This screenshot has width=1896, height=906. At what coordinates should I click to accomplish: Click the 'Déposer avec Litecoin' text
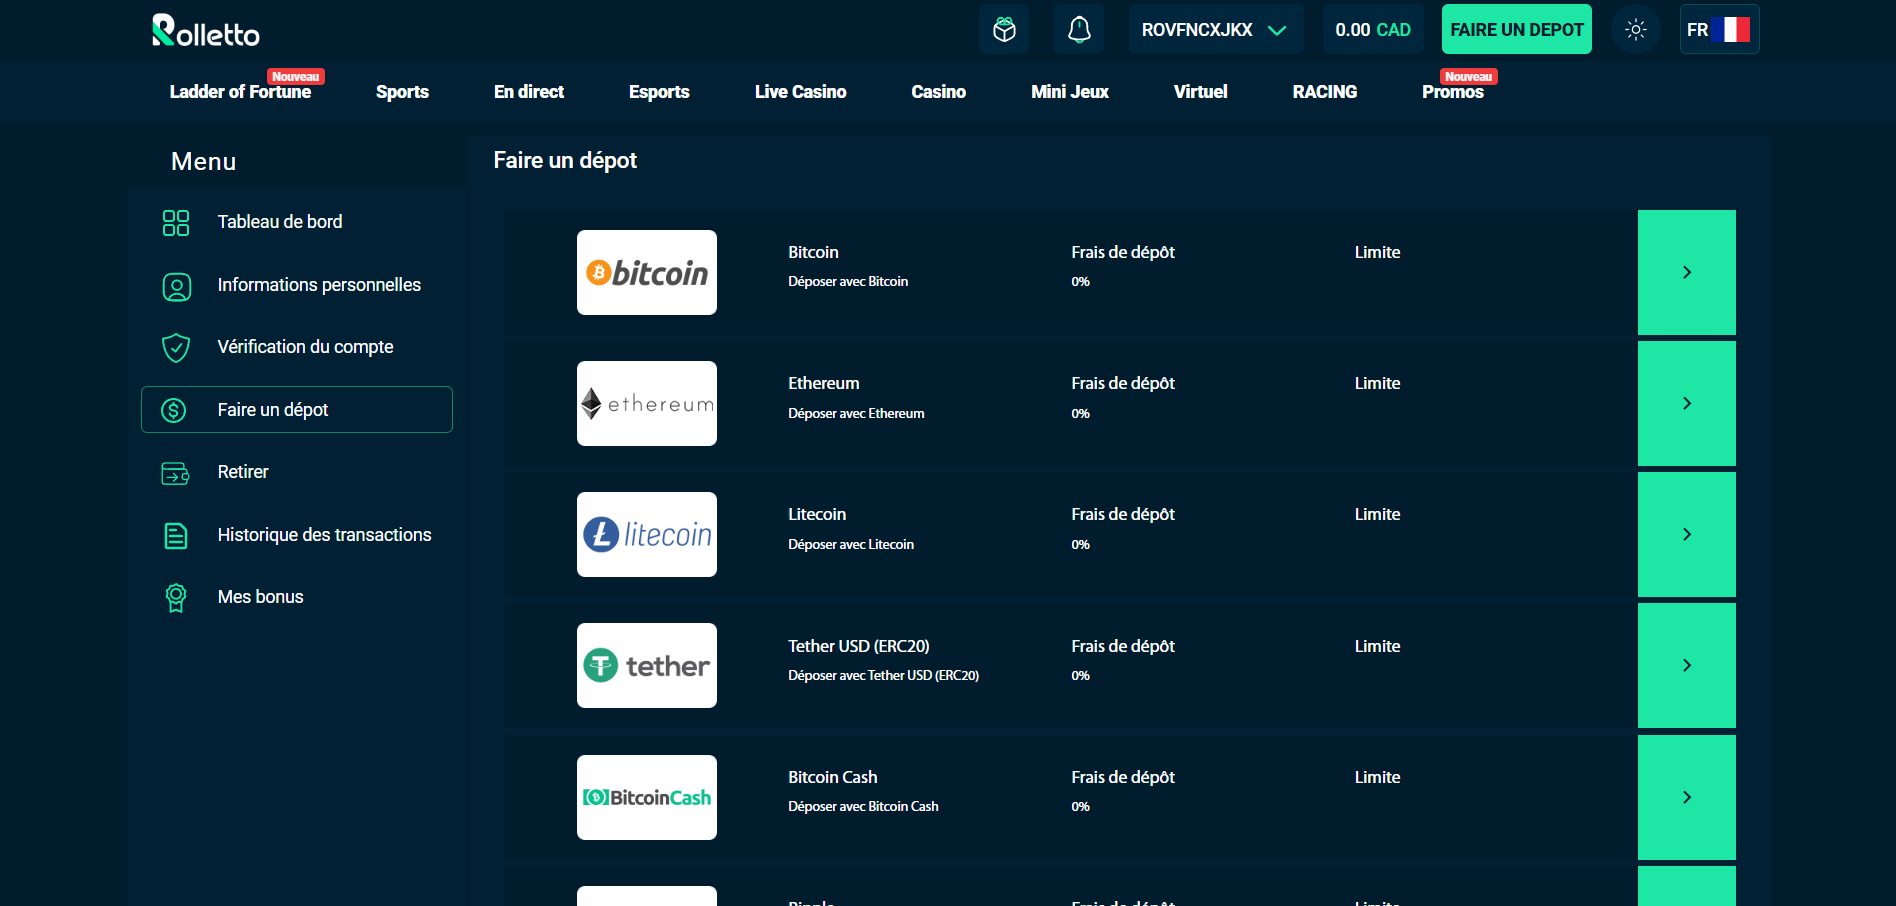(851, 544)
